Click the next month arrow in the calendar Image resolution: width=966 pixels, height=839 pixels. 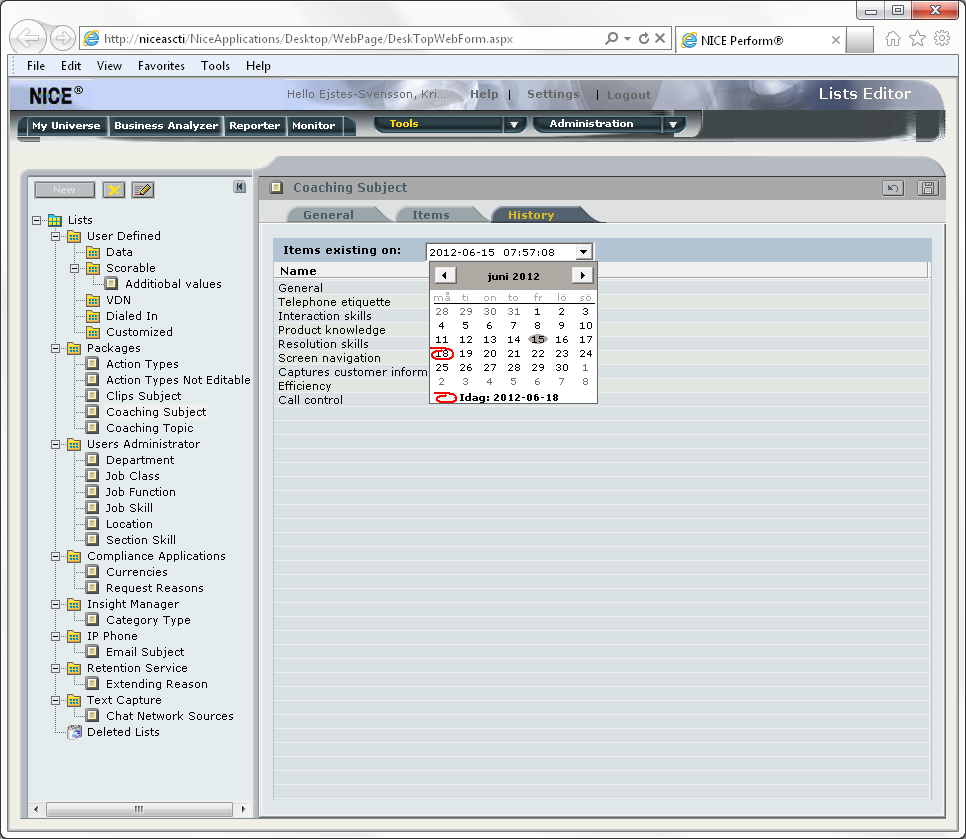pos(581,275)
